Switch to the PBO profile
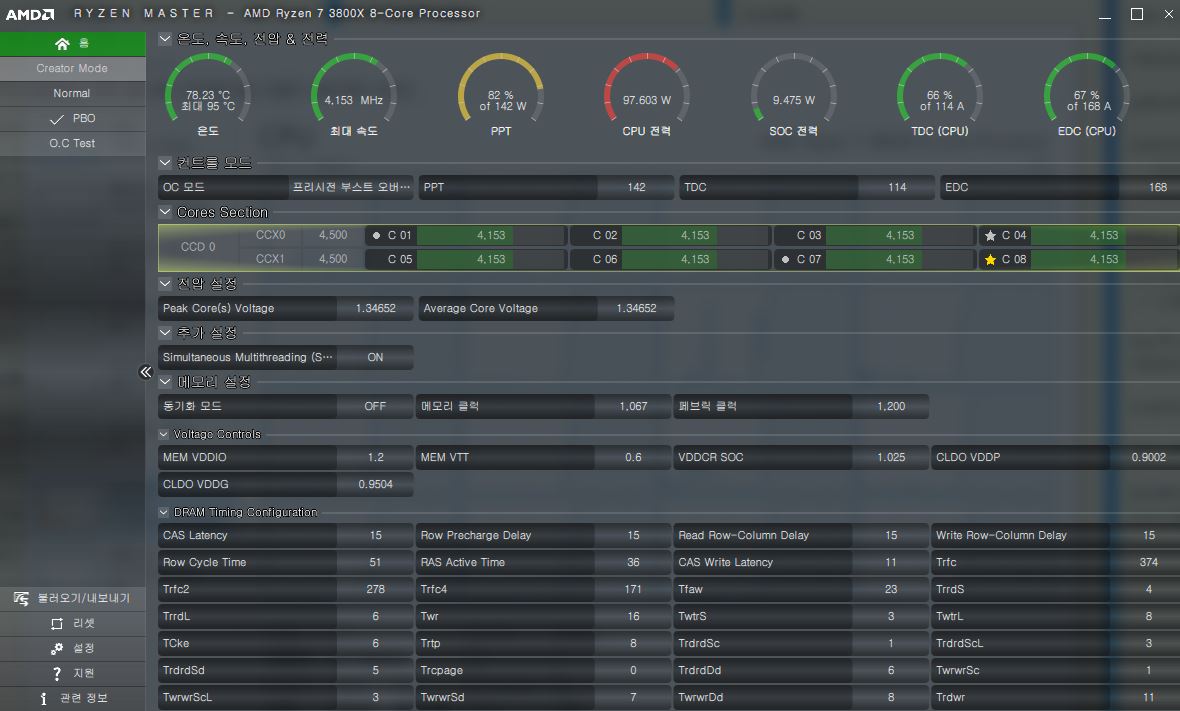 (x=72, y=118)
